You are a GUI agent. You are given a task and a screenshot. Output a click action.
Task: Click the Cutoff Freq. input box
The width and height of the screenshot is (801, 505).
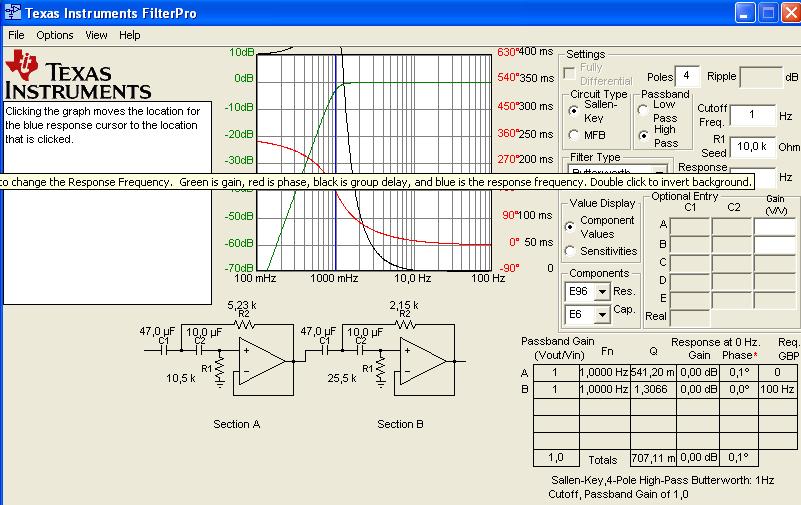752,115
